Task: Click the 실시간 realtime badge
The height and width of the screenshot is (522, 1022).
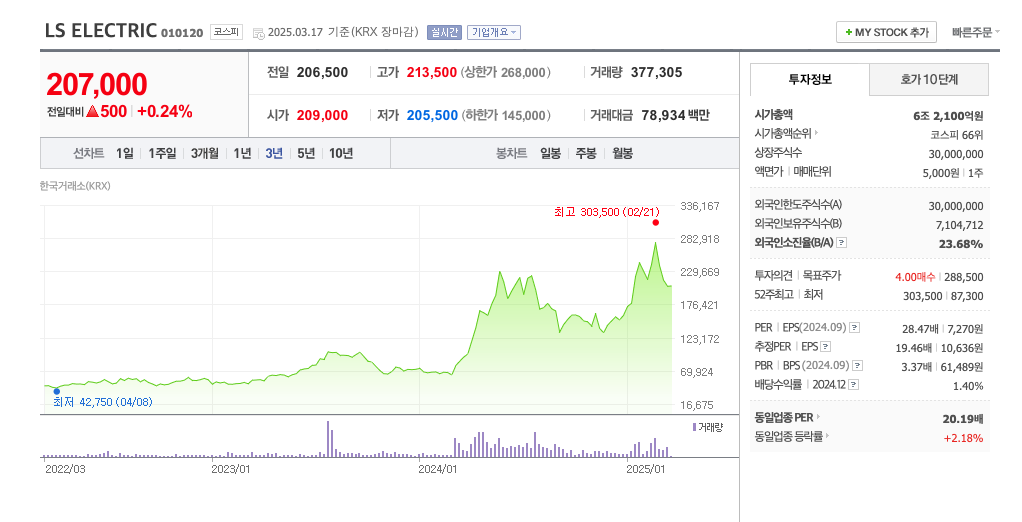Action: [444, 32]
